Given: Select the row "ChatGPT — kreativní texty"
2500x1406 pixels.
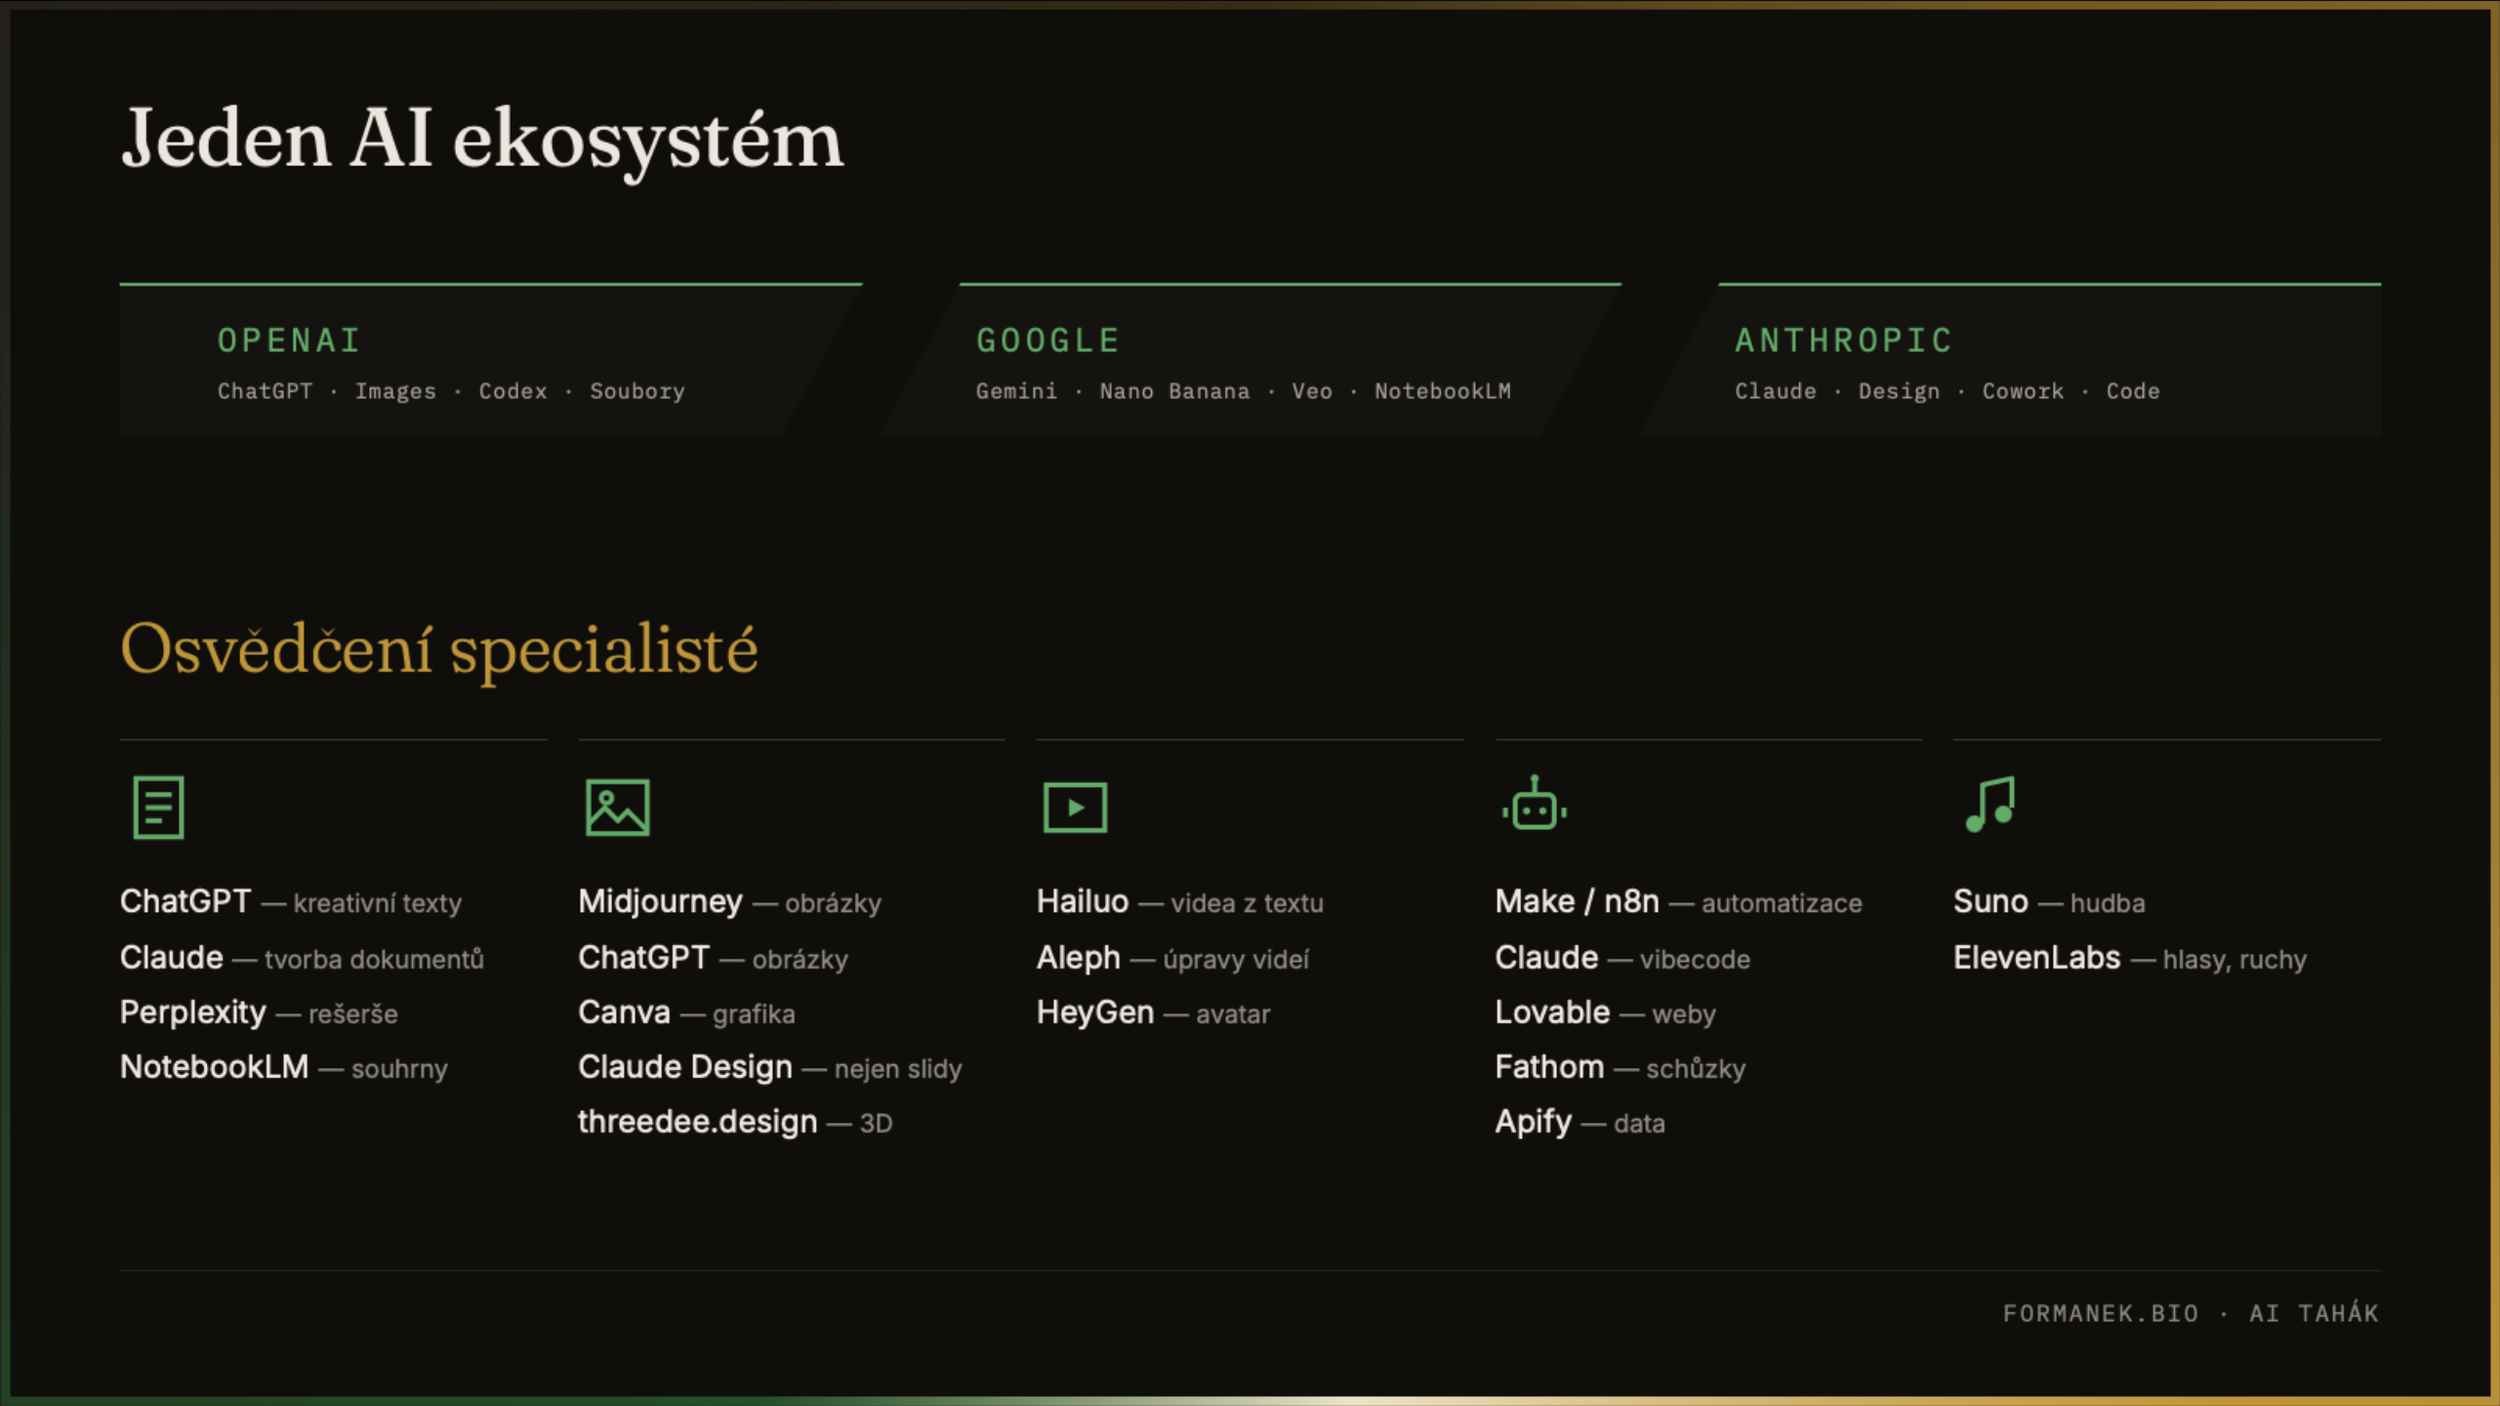Looking at the screenshot, I should click(x=291, y=902).
